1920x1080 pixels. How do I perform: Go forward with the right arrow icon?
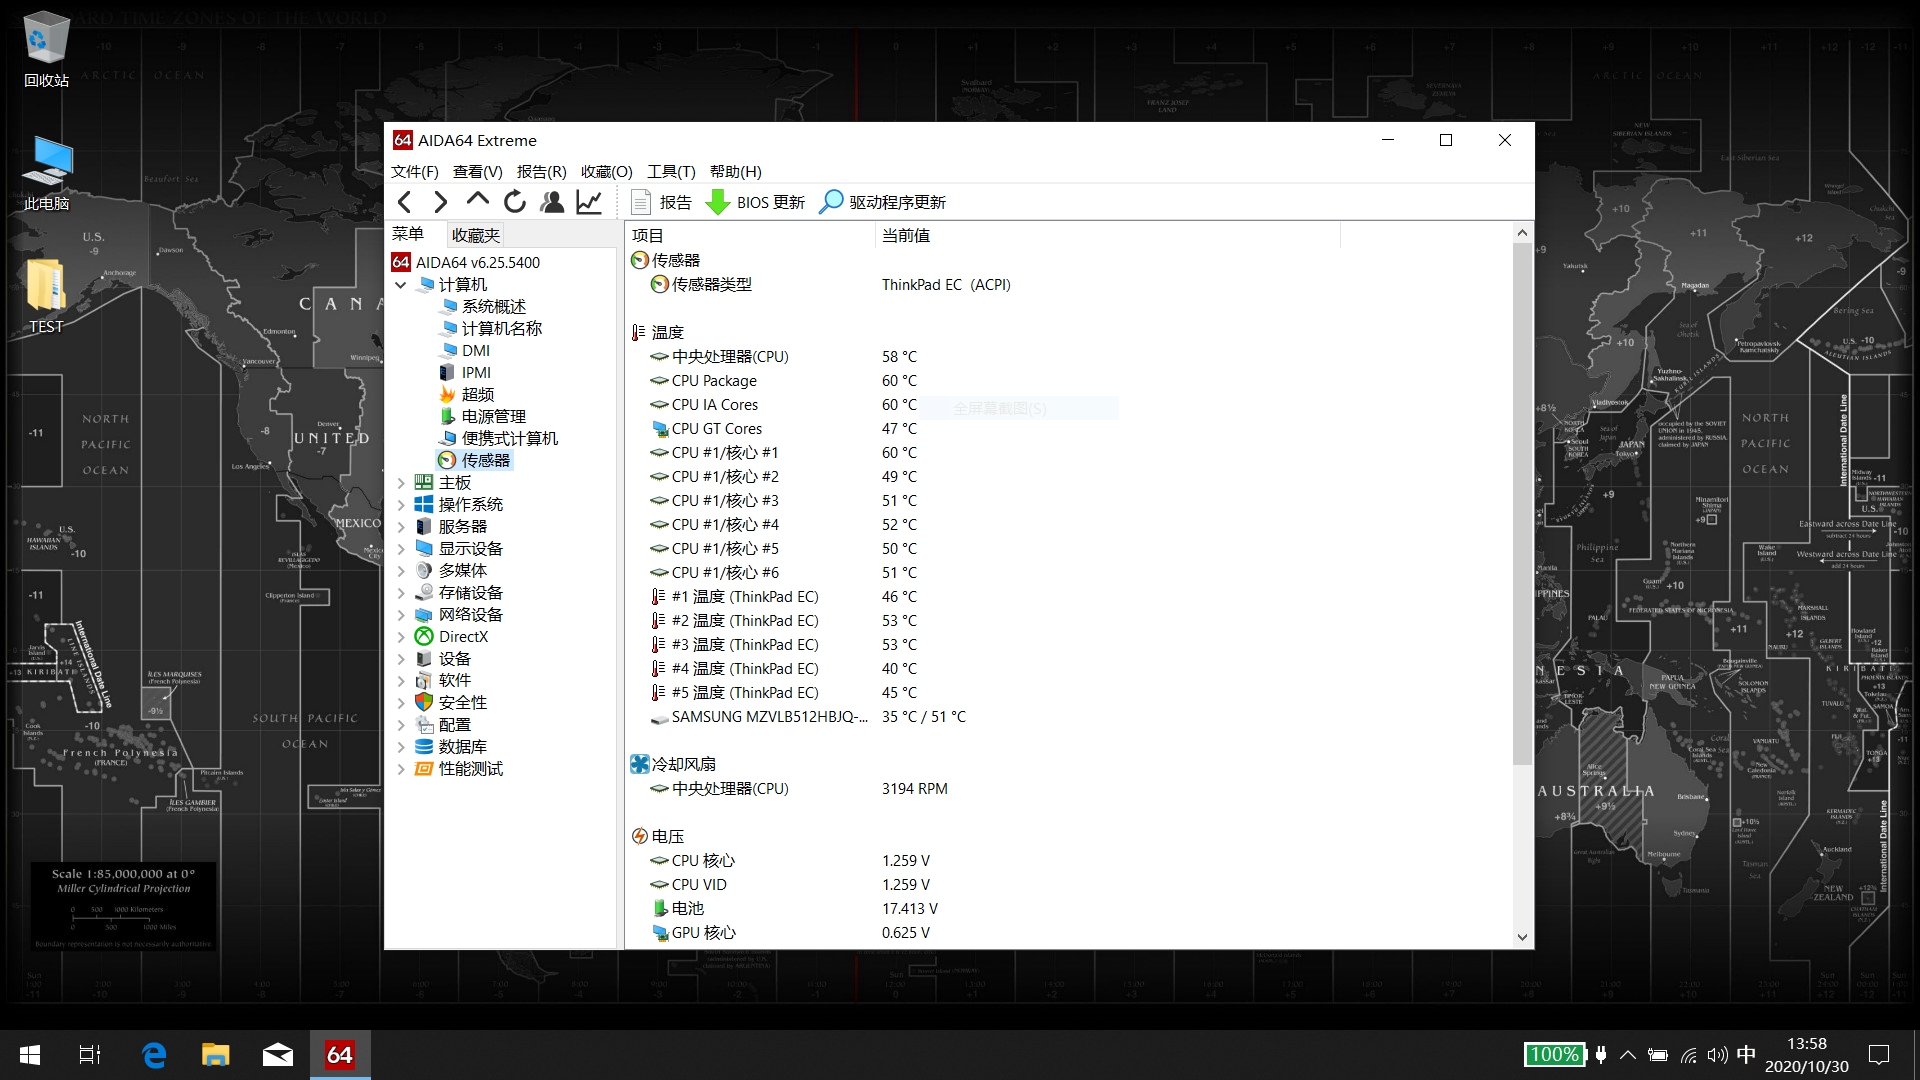click(441, 202)
